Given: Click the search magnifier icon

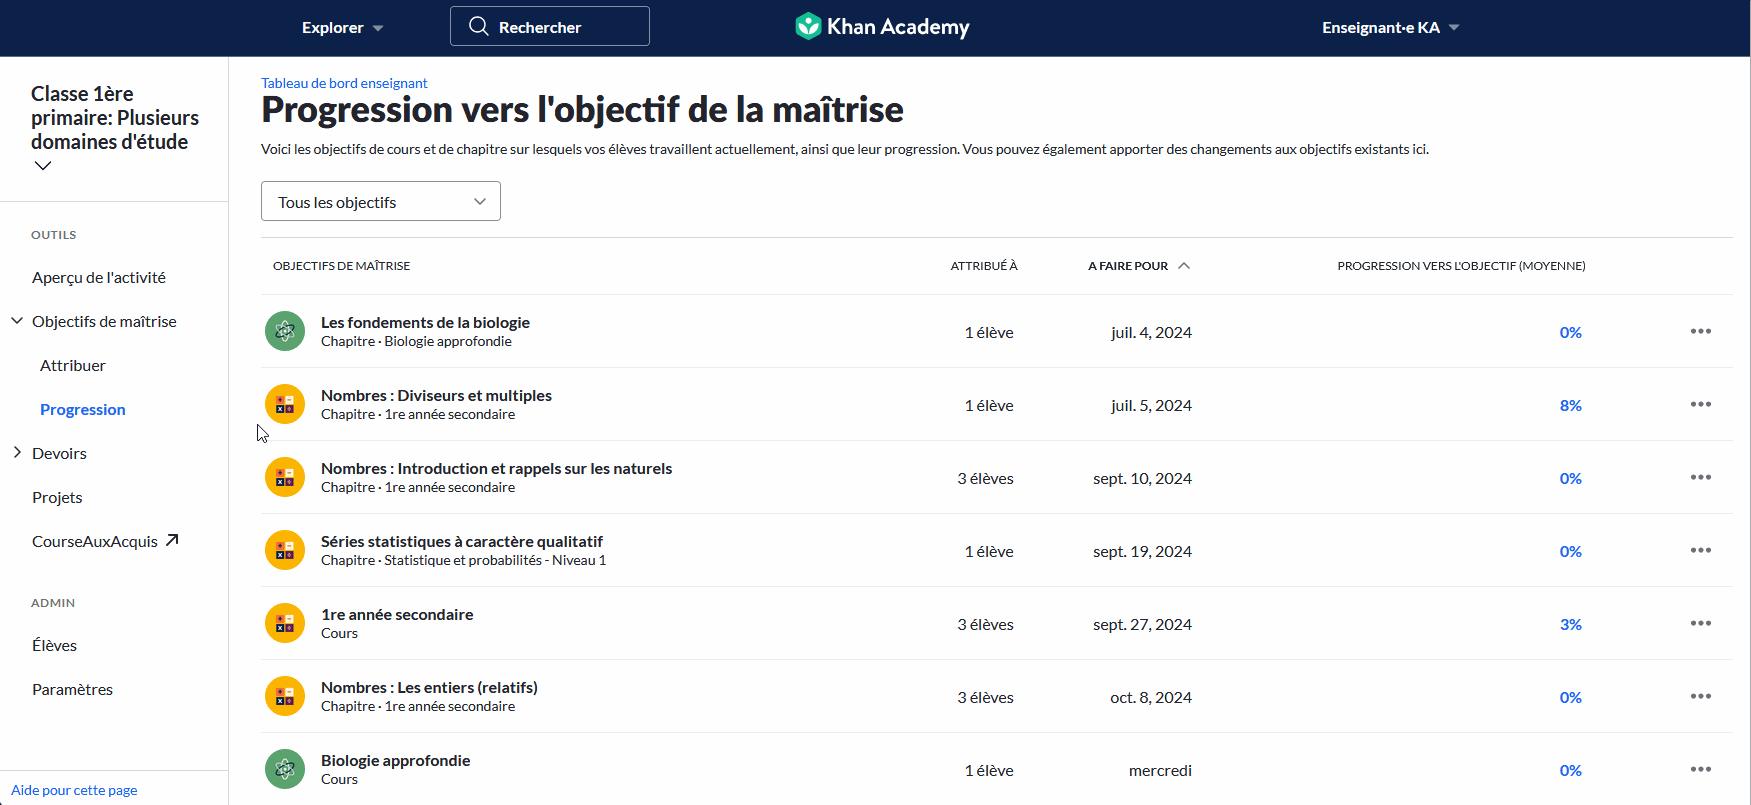Looking at the screenshot, I should [x=479, y=26].
